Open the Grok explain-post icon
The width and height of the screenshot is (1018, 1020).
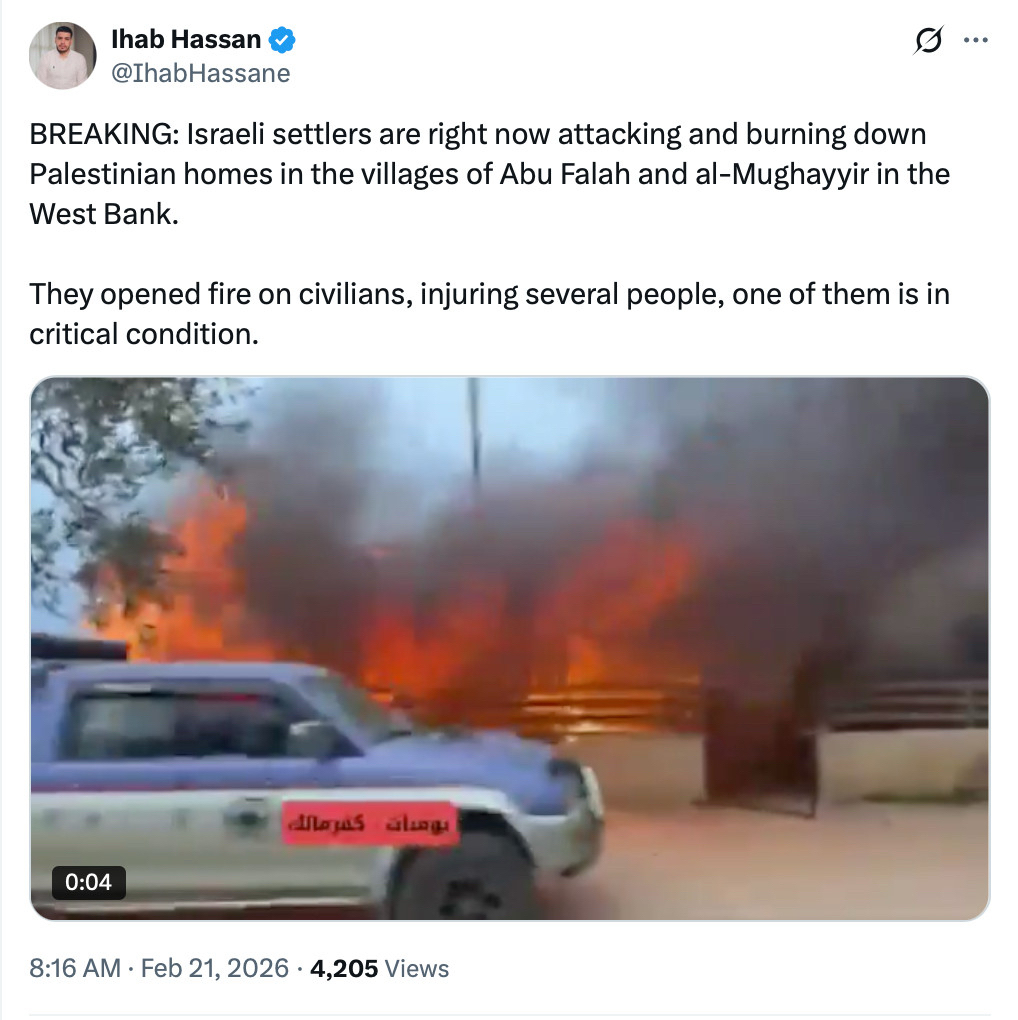coord(928,40)
